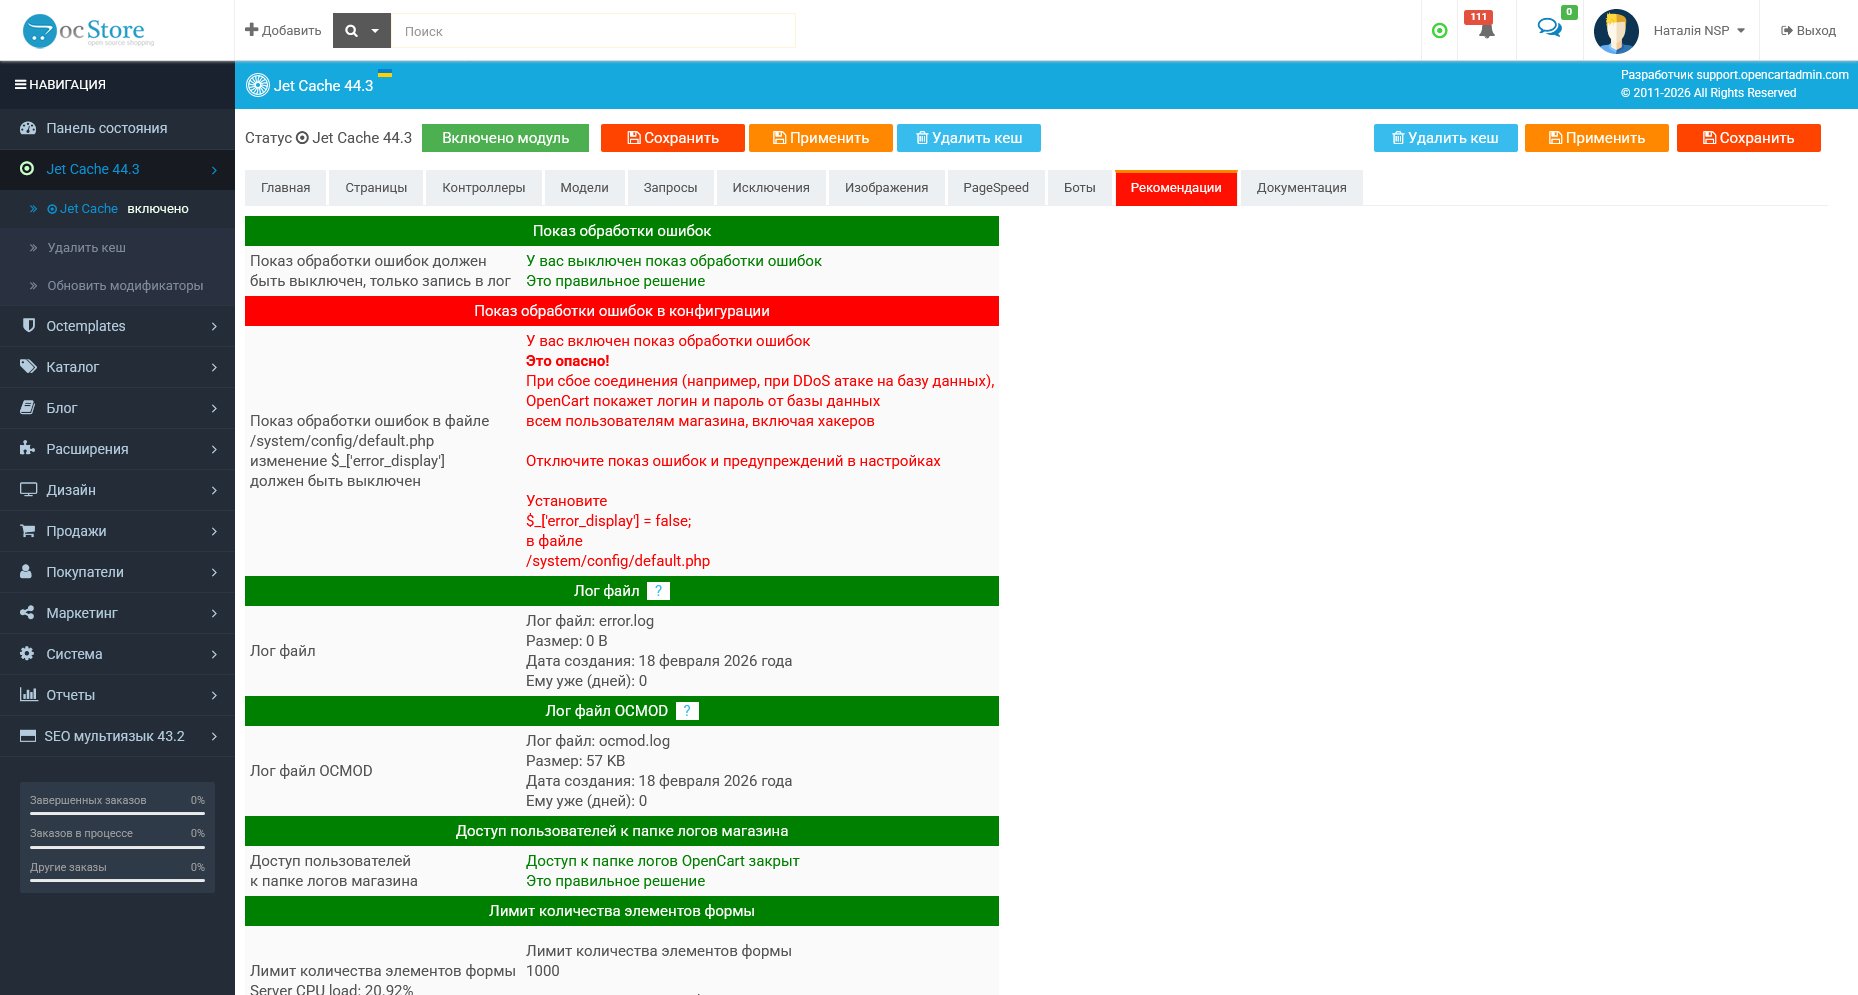Click the left Удалить кеш button
The width and height of the screenshot is (1858, 995).
point(969,138)
